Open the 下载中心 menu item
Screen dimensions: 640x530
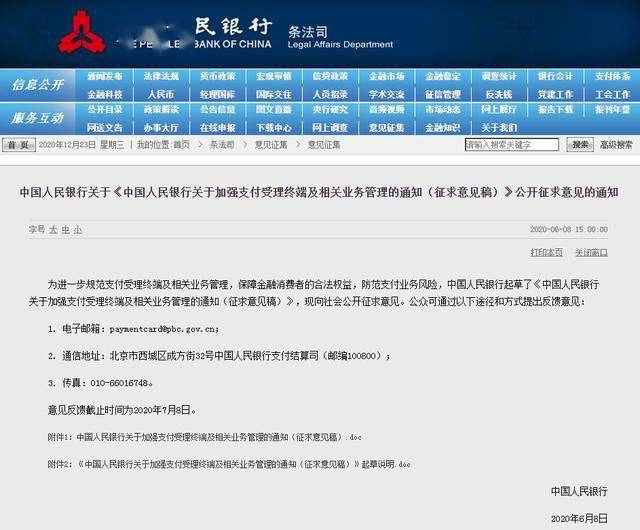coord(274,128)
